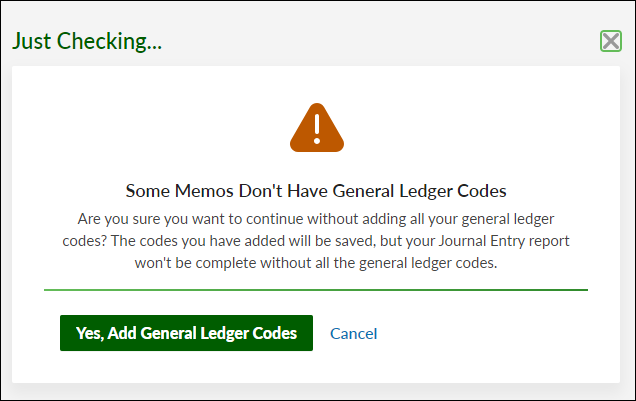Click the phrase "general ledger codes." ending the message
636x401 pixels.
pos(428,263)
